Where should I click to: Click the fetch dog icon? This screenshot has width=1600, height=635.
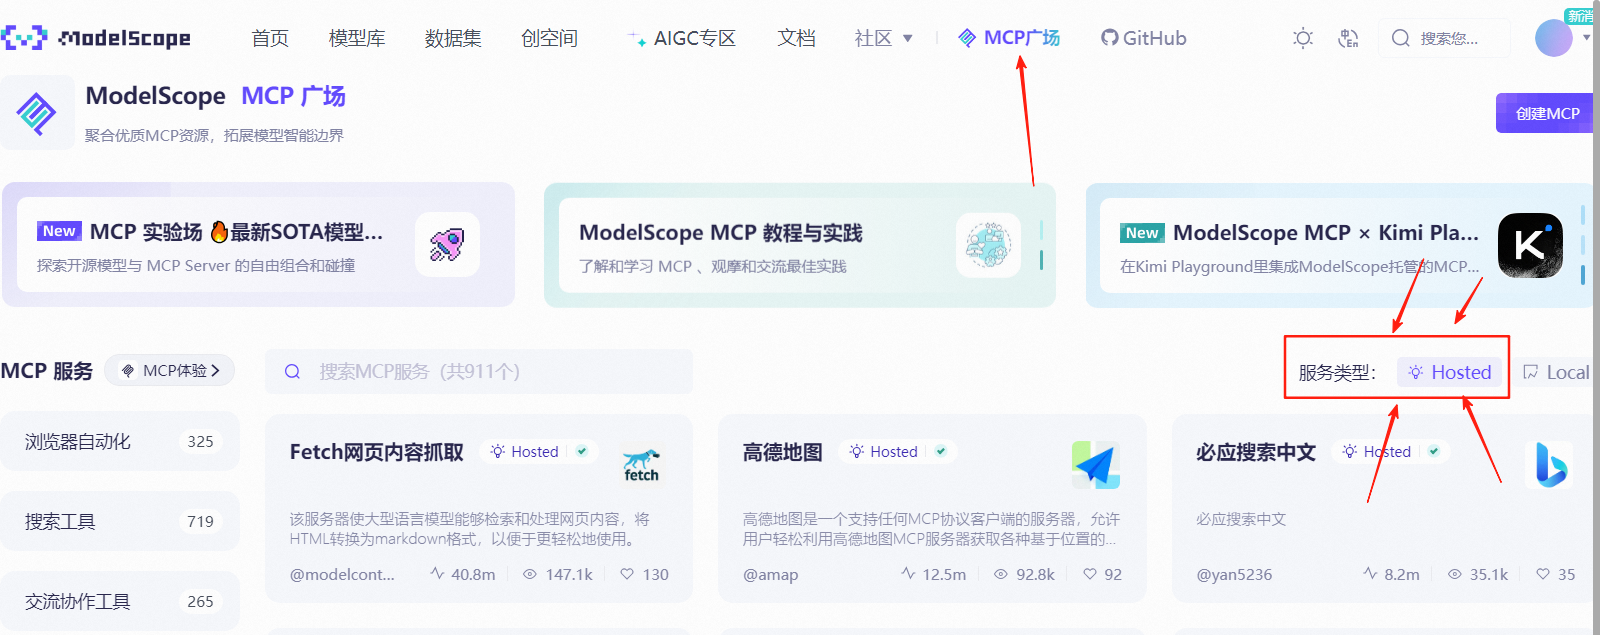pos(641,465)
